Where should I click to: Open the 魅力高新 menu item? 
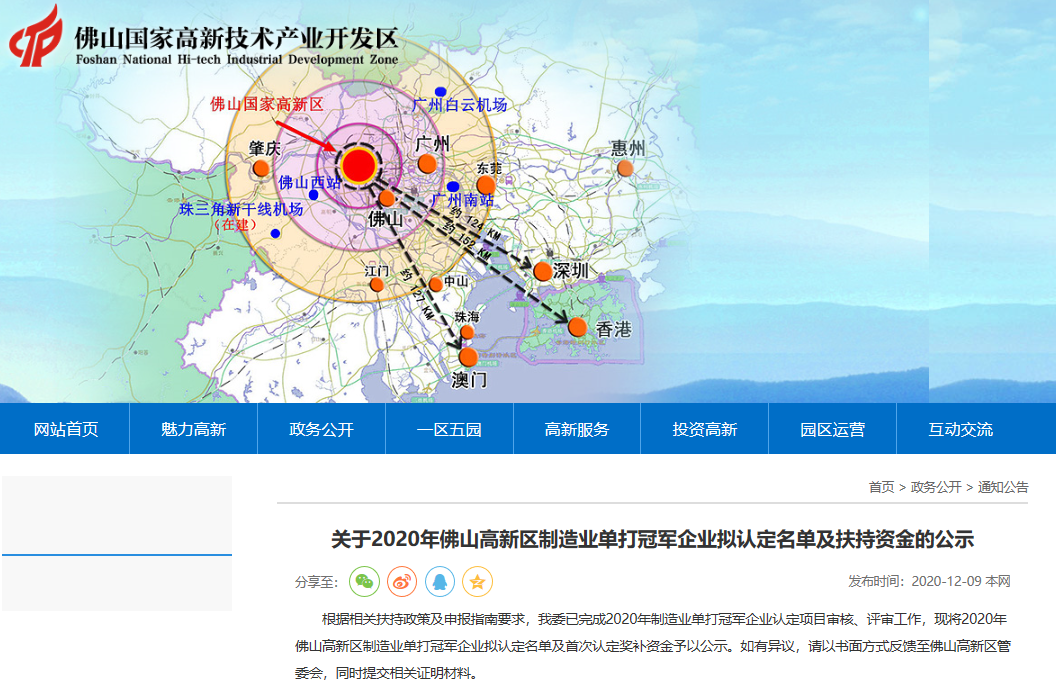point(193,429)
